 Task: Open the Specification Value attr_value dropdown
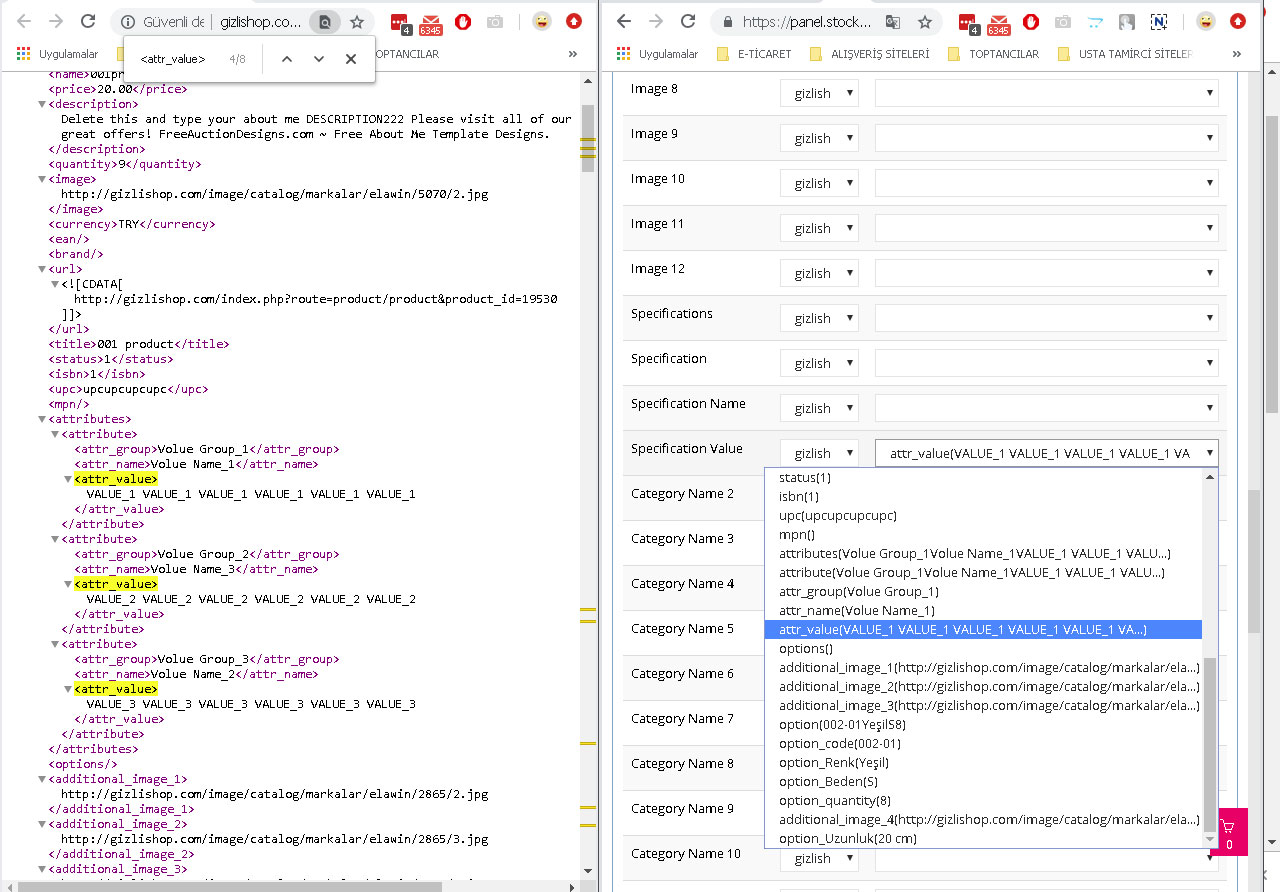coord(1046,453)
